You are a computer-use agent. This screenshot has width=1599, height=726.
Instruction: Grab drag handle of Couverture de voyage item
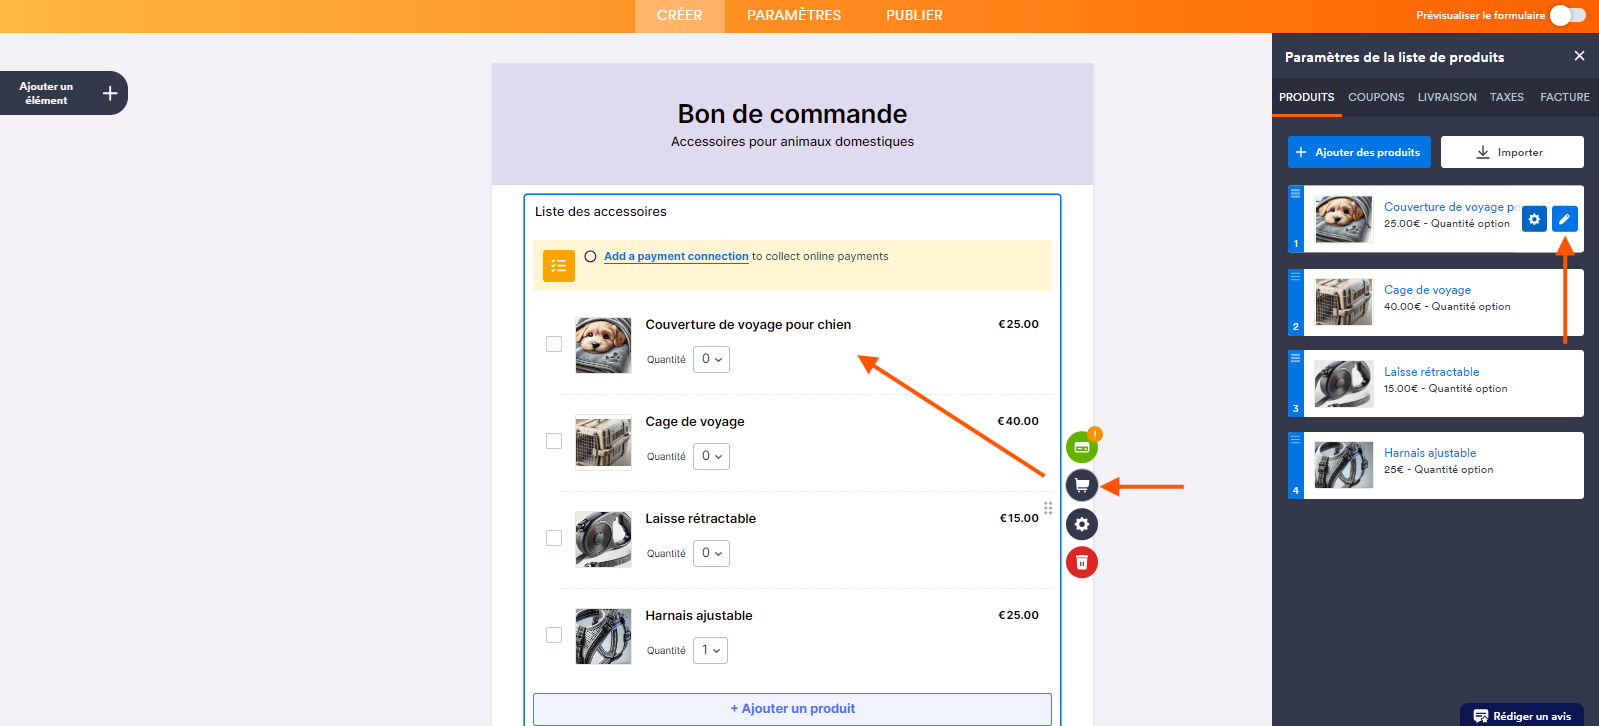tap(1295, 194)
